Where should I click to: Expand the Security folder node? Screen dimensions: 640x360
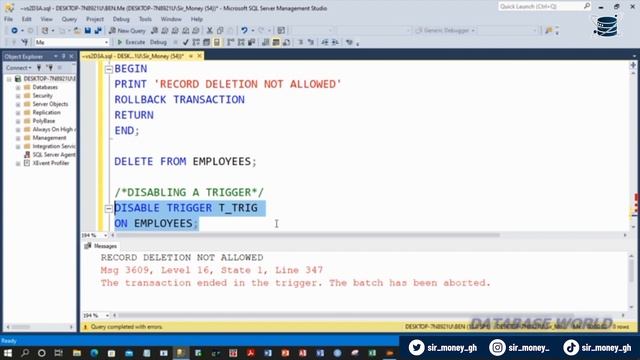[x=18, y=96]
